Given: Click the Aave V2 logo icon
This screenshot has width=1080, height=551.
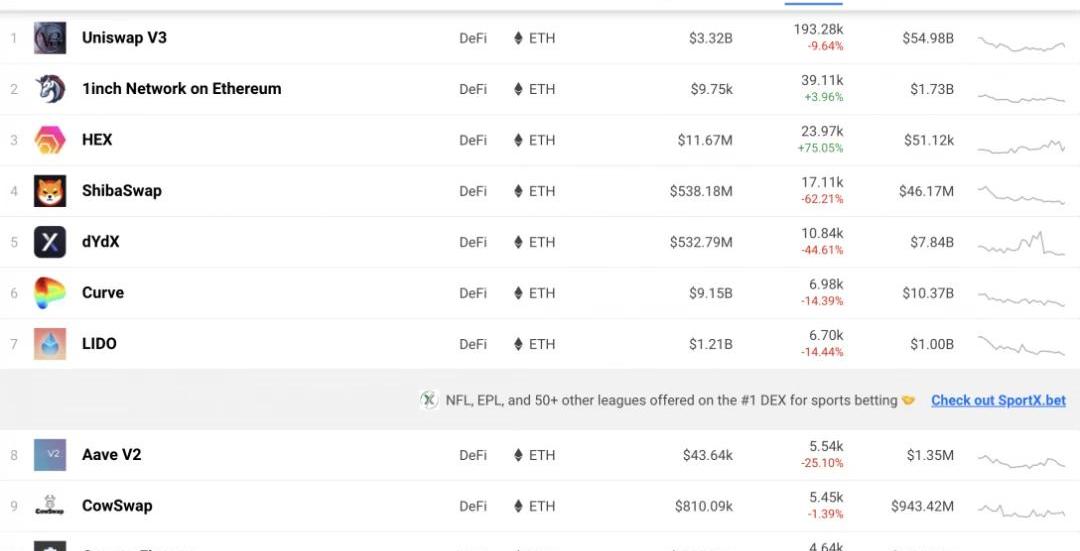Looking at the screenshot, I should [x=50, y=455].
